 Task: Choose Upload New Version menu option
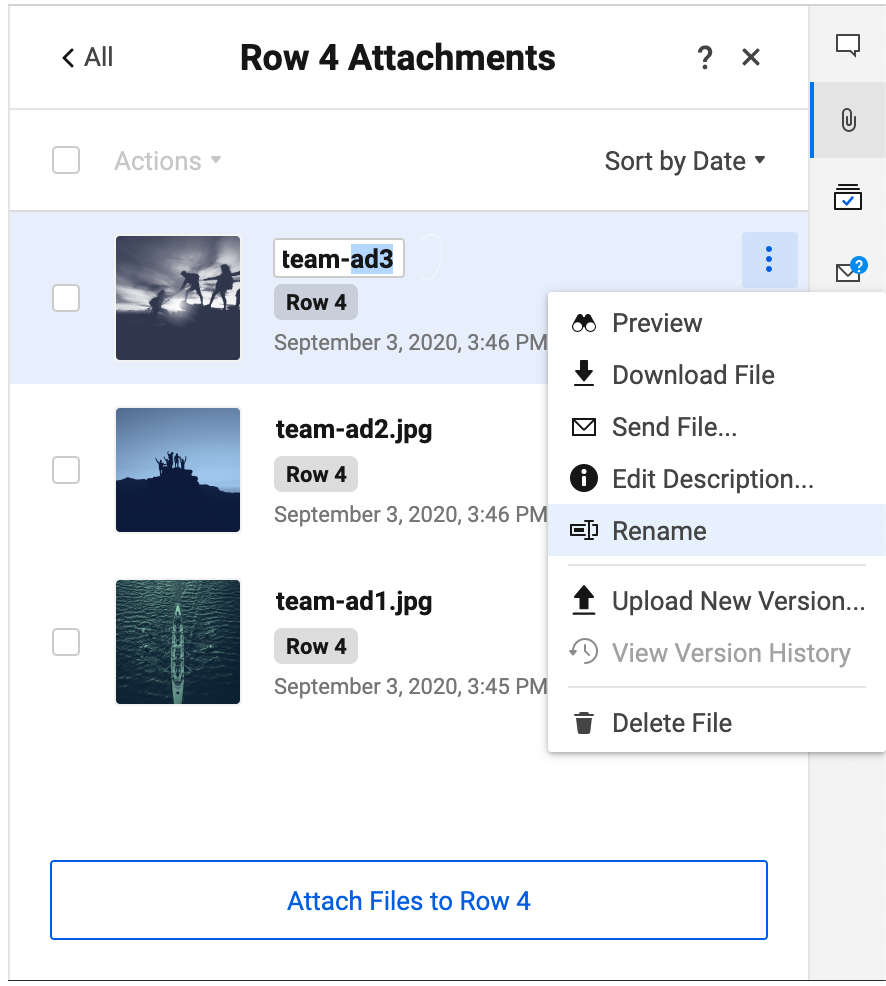click(x=717, y=601)
